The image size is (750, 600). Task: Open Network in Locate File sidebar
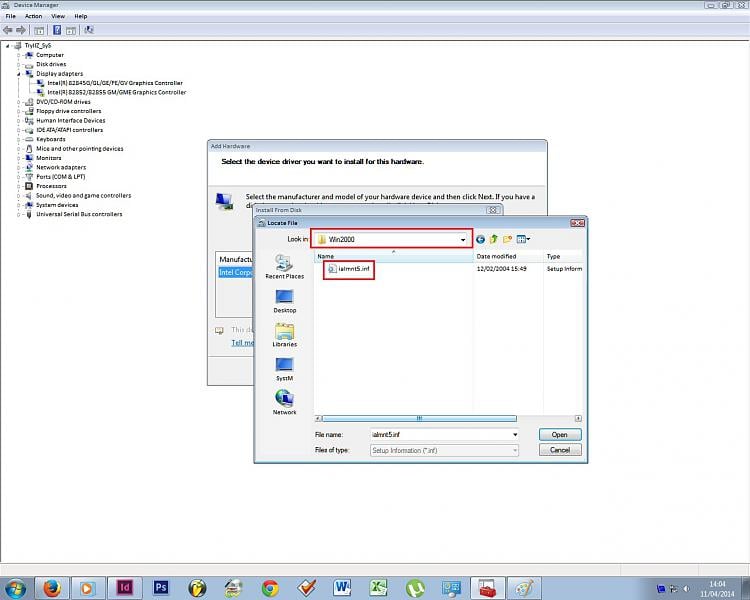(285, 403)
